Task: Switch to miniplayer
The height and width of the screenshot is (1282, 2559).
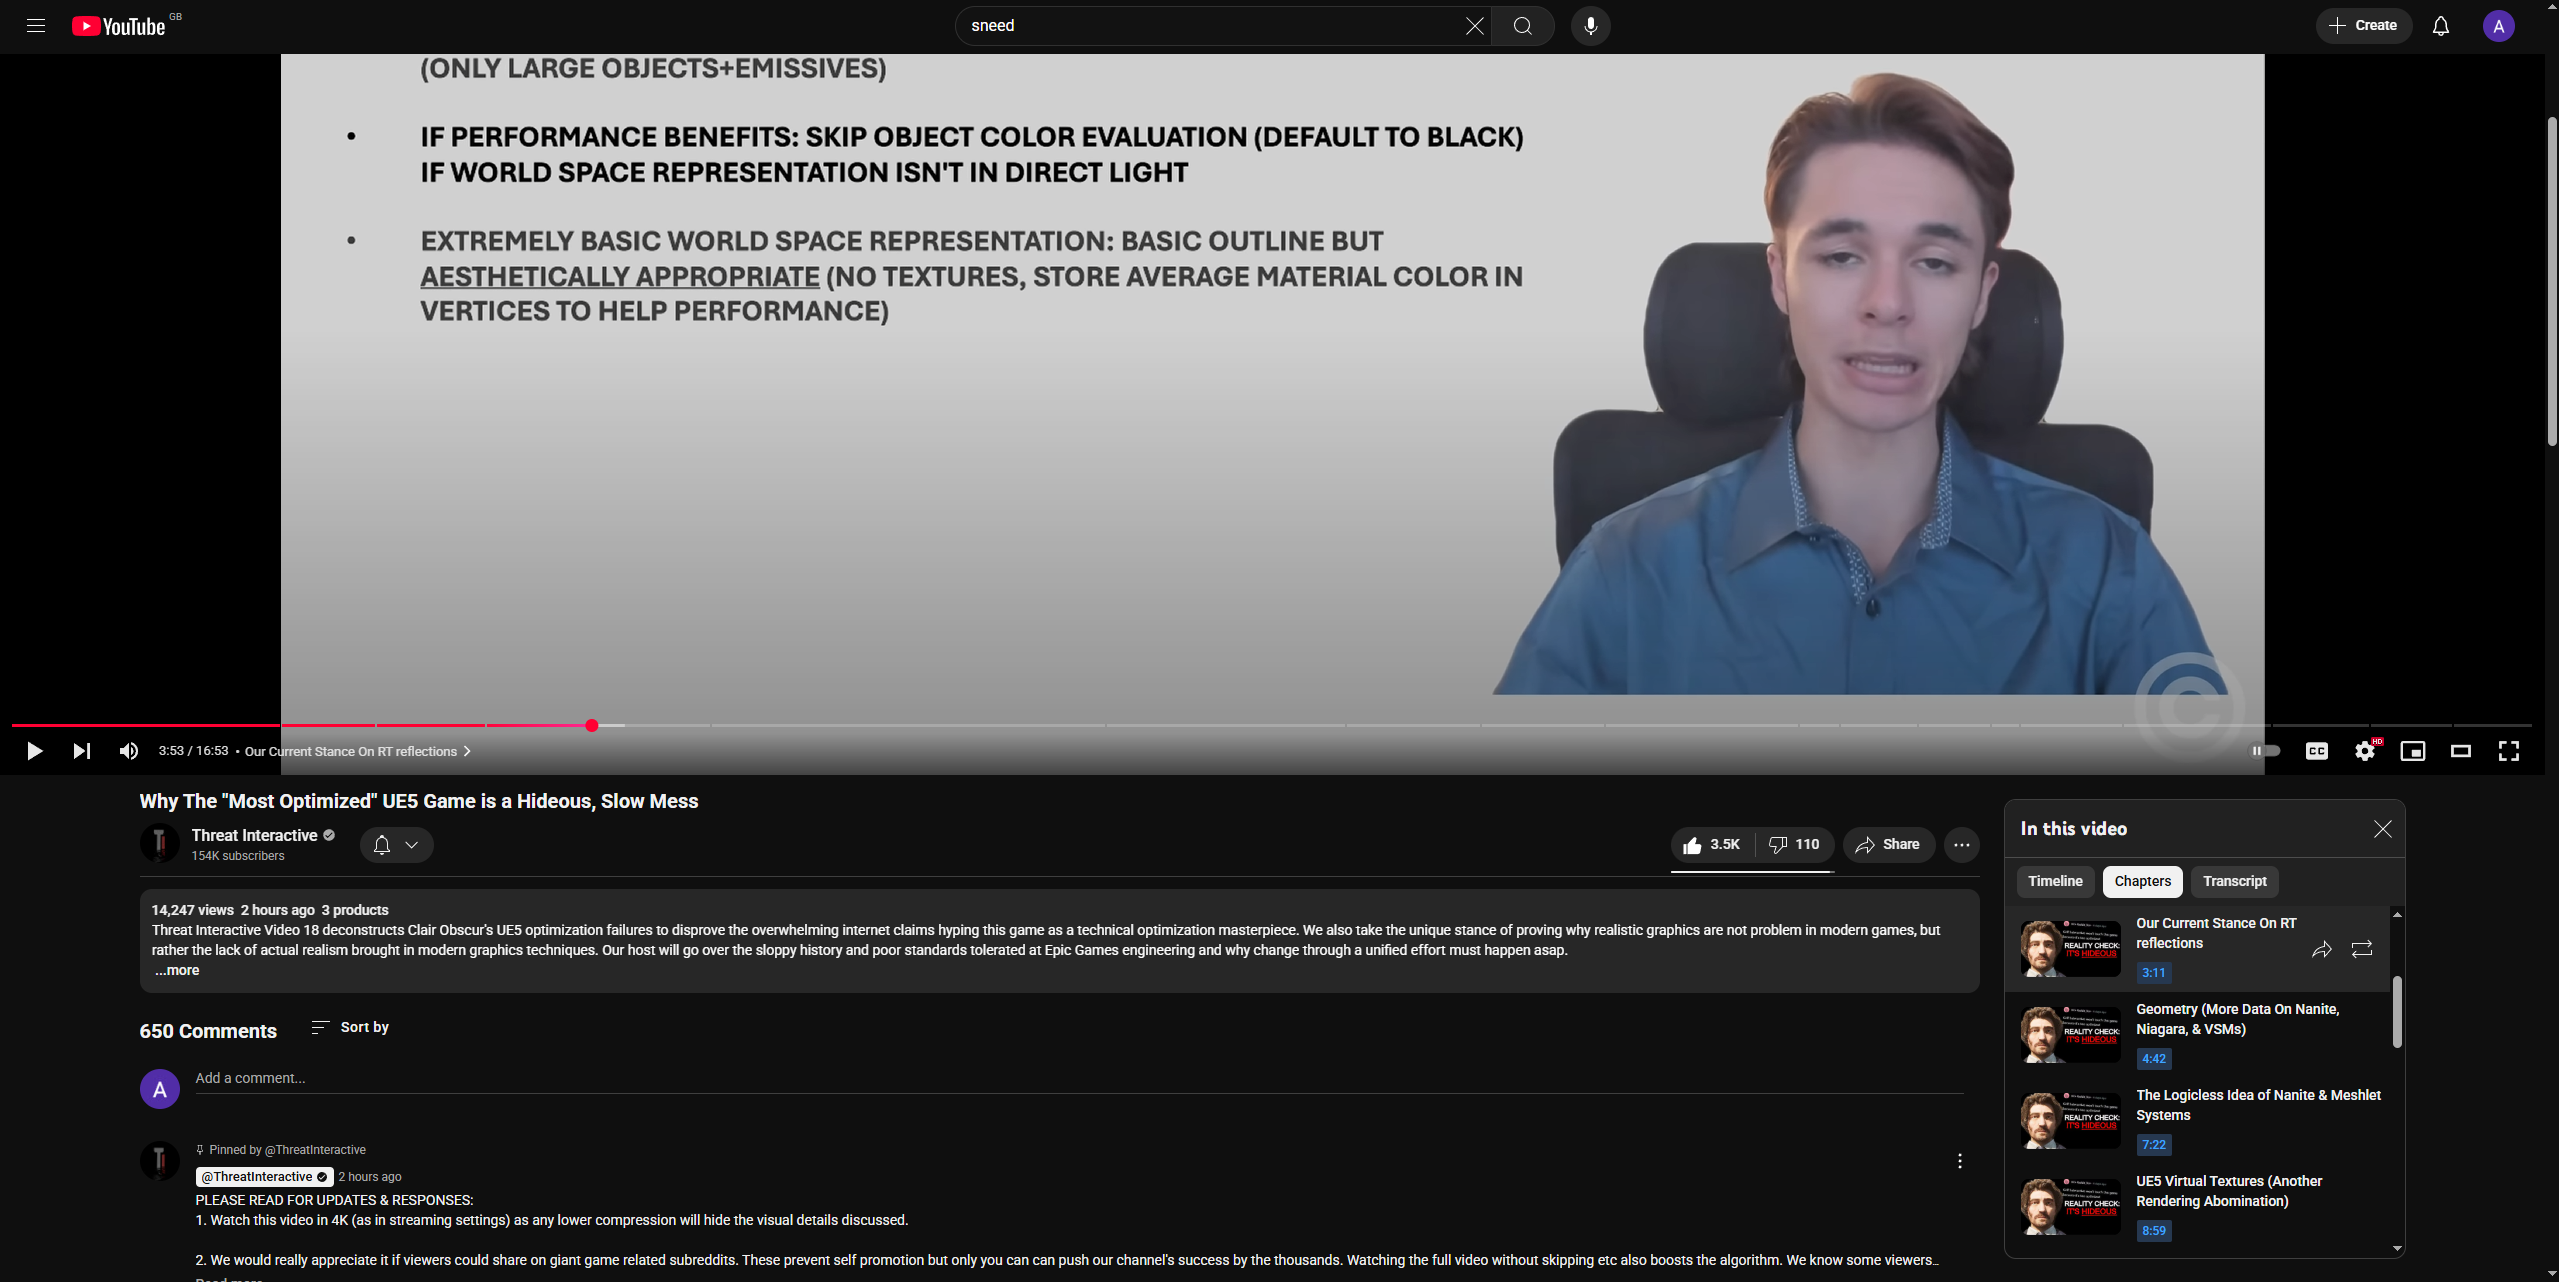Action: (2412, 751)
